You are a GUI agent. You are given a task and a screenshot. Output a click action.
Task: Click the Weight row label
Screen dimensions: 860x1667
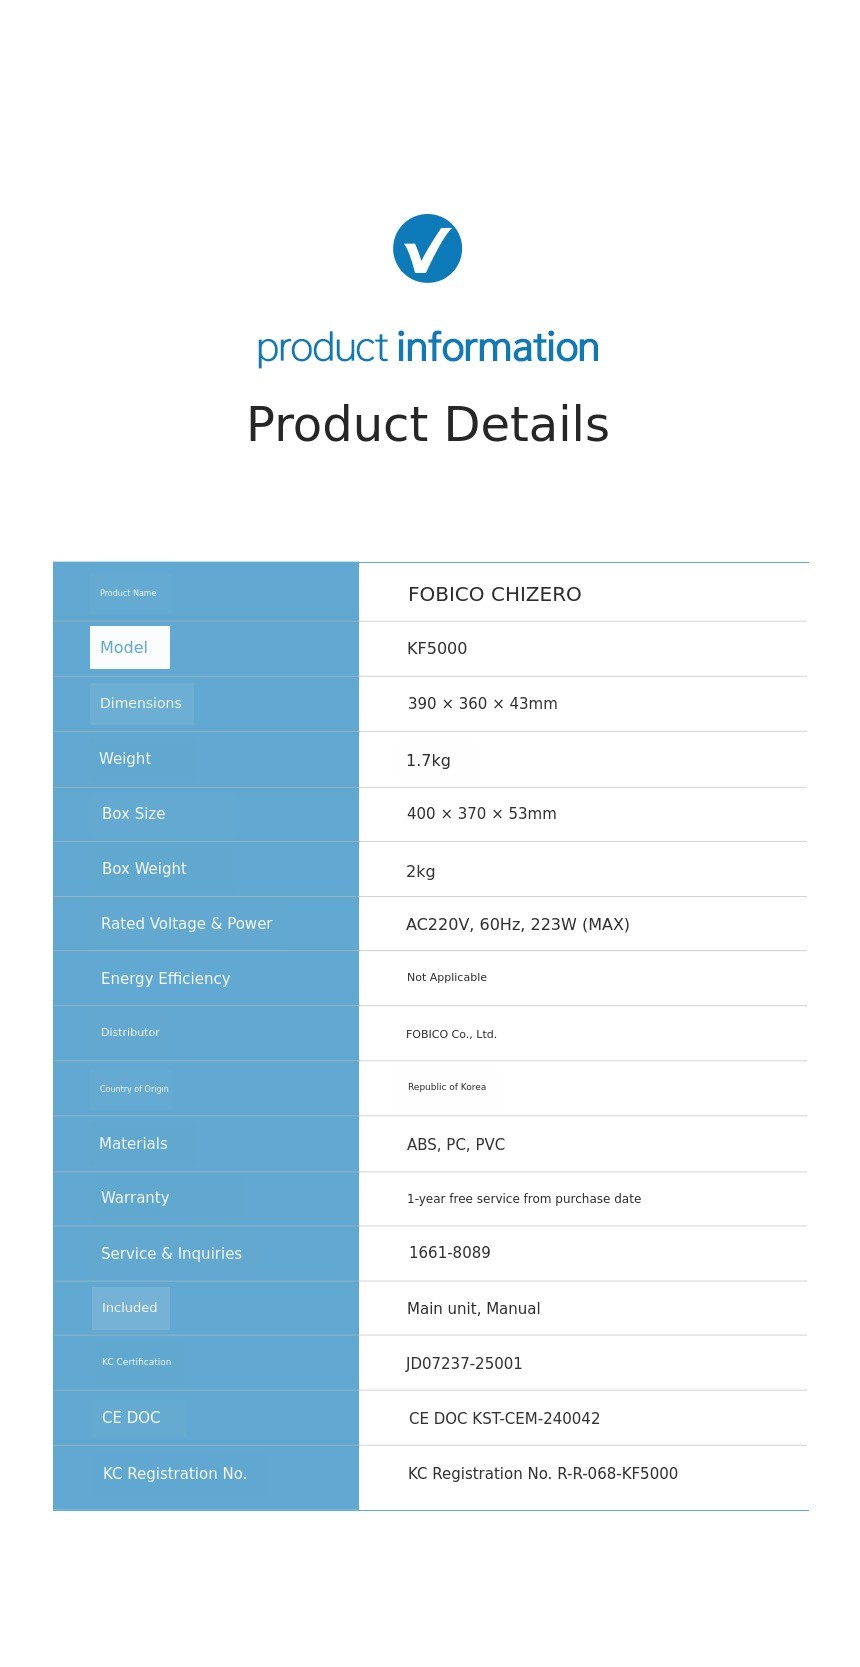tap(125, 759)
